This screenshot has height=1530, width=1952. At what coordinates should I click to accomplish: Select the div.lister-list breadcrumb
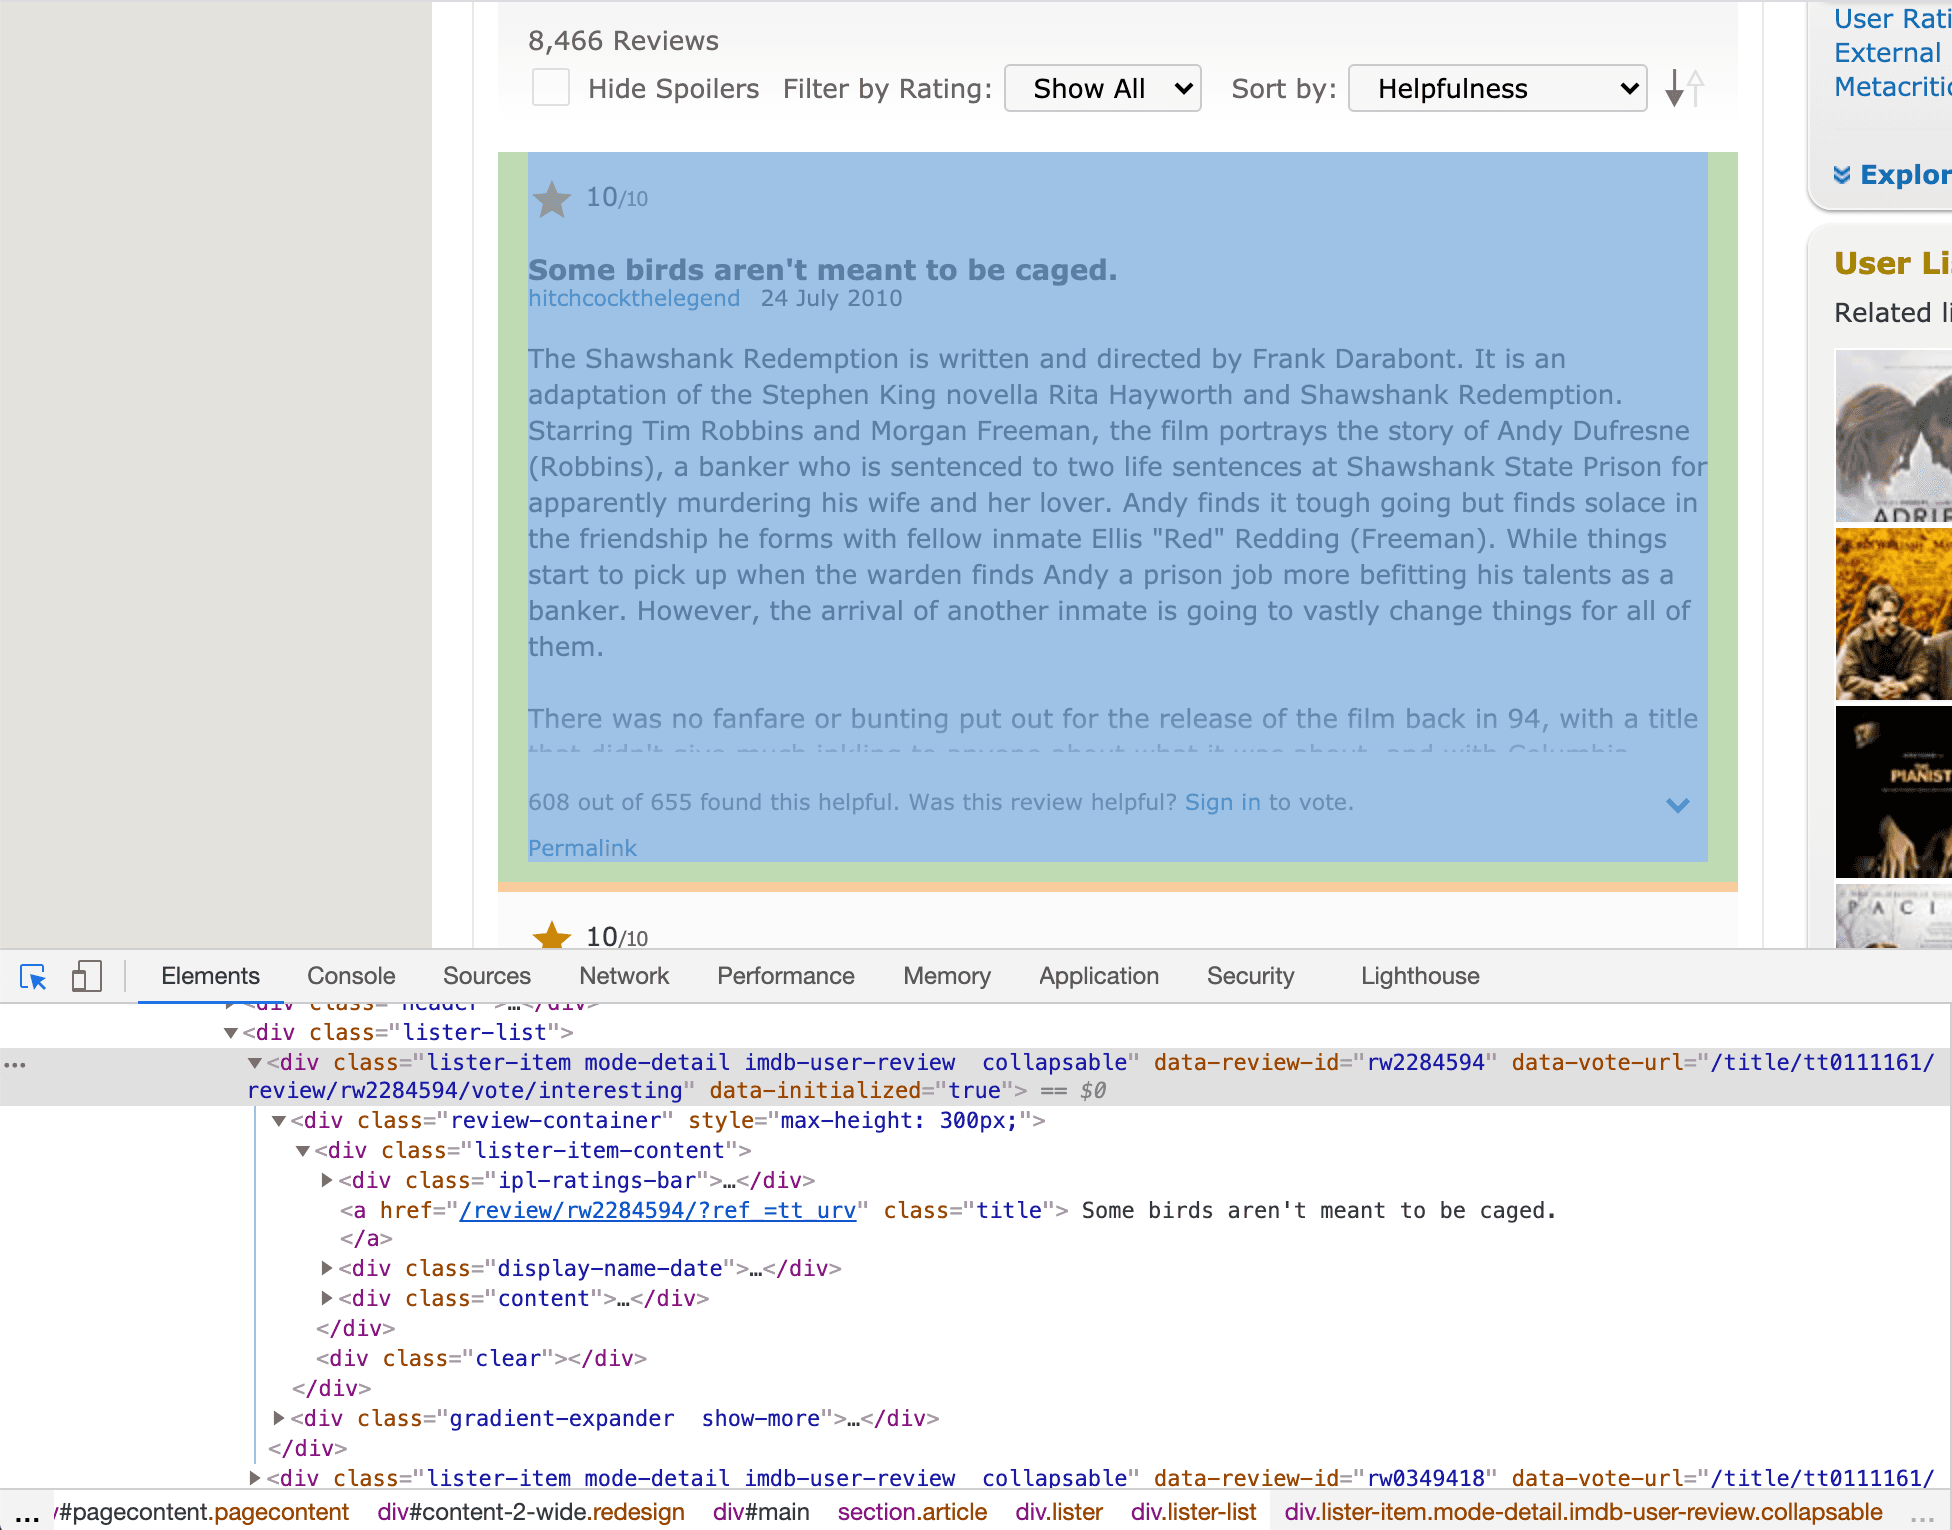1193,1512
